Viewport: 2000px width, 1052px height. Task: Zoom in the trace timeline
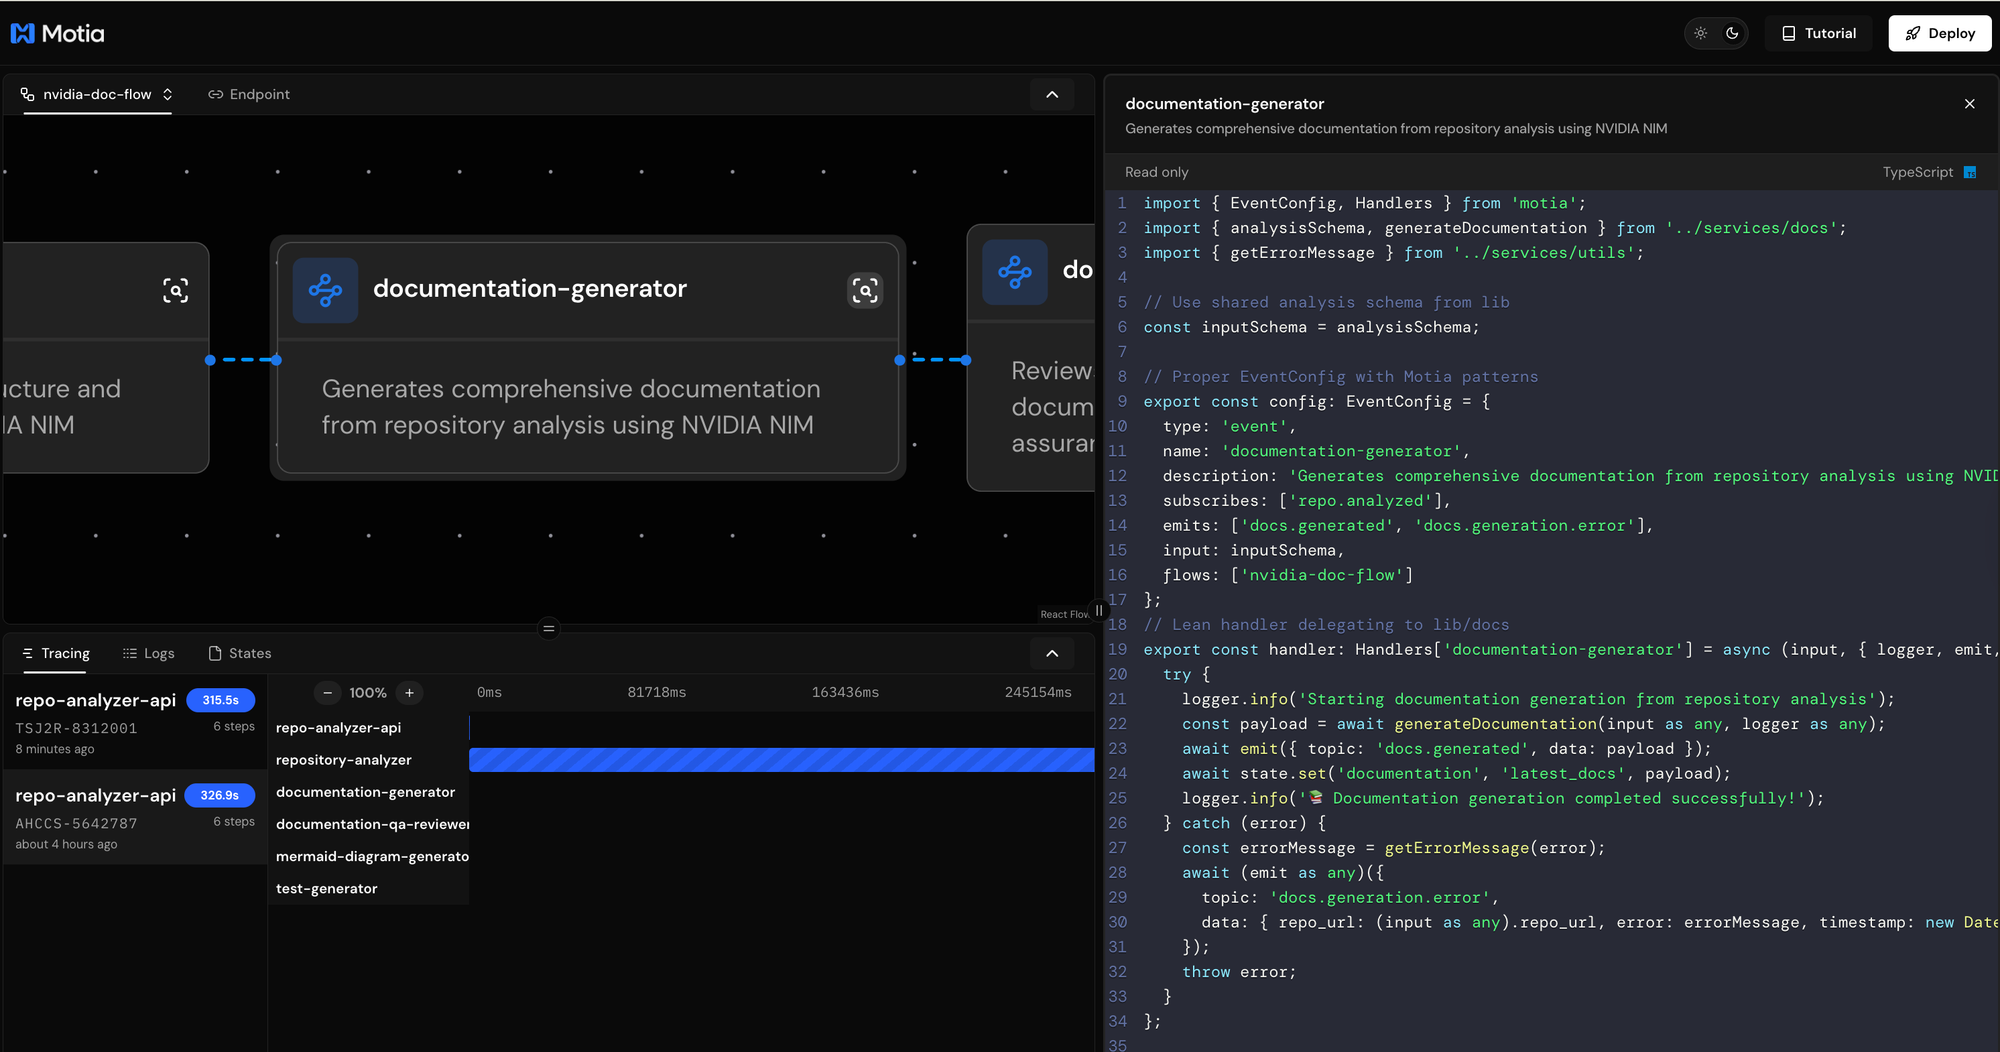point(409,692)
